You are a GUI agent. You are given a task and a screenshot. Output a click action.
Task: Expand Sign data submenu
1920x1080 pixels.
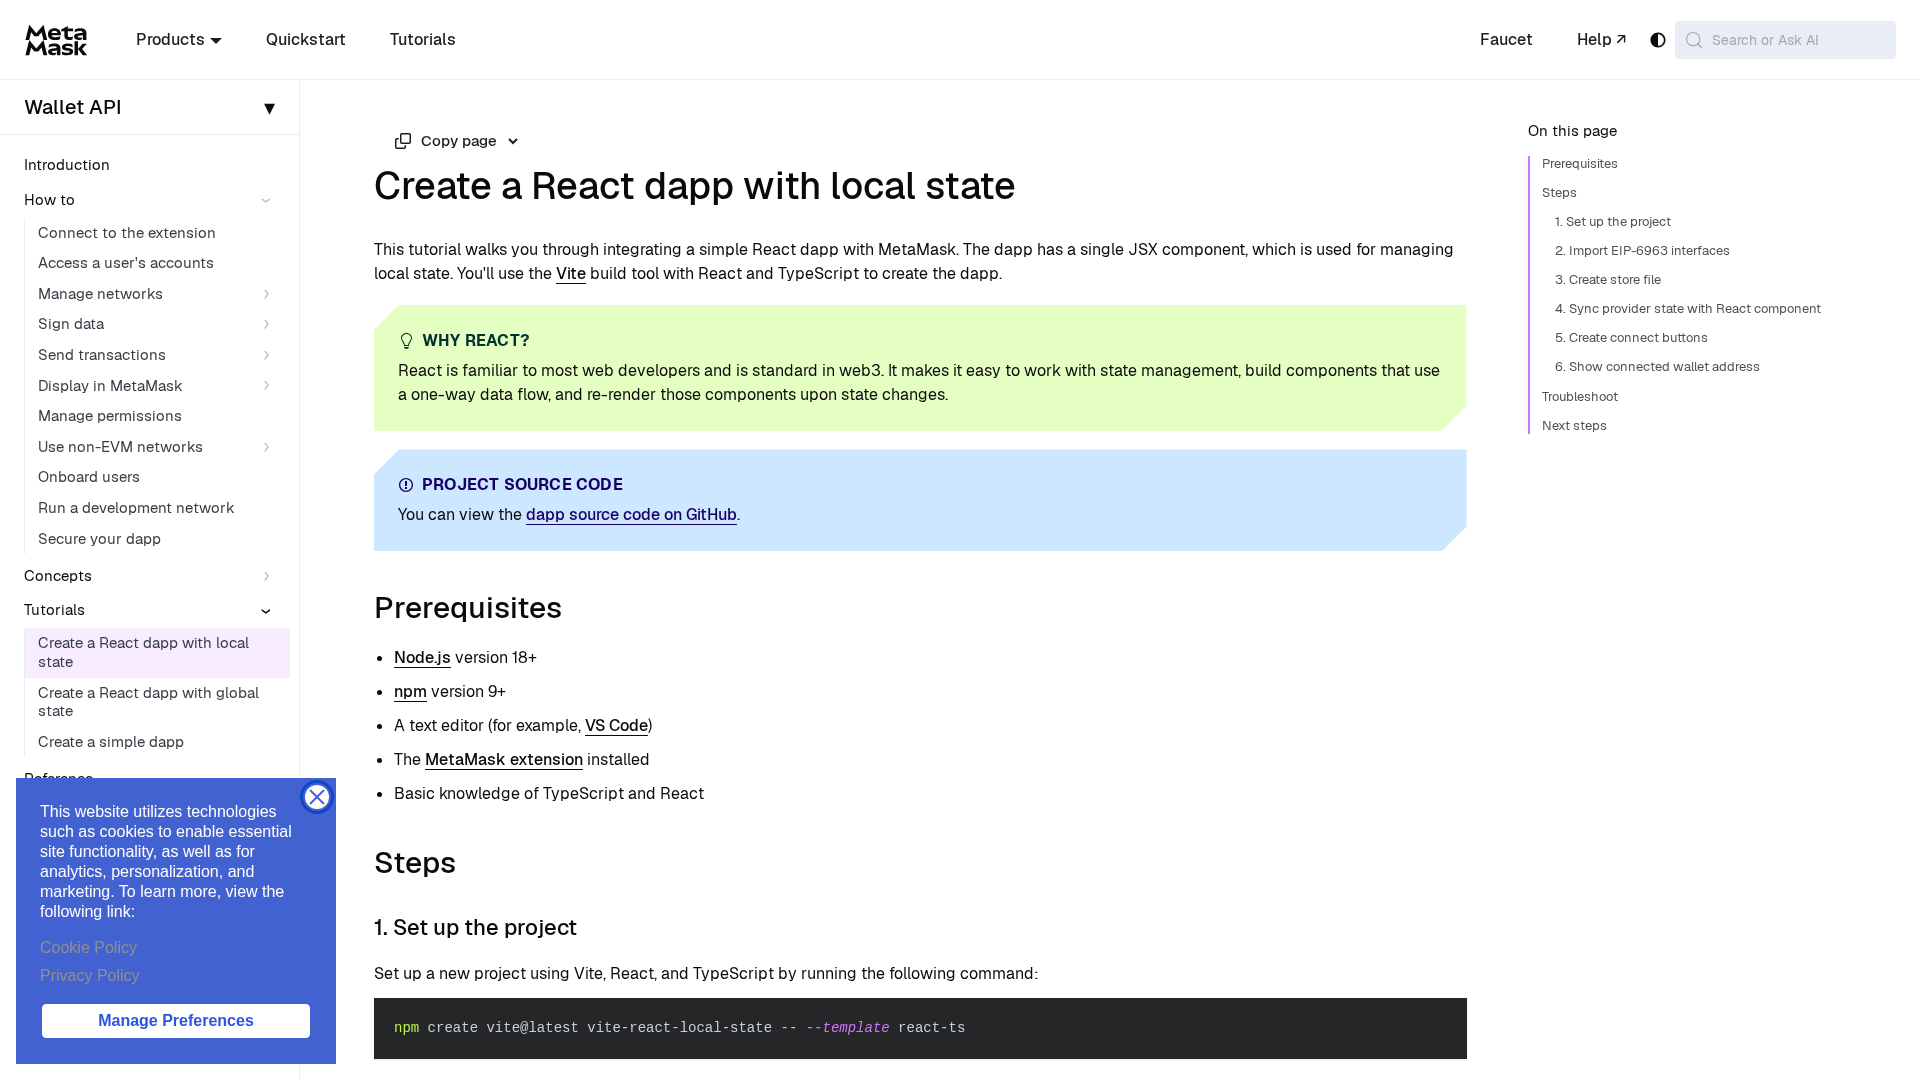(266, 324)
